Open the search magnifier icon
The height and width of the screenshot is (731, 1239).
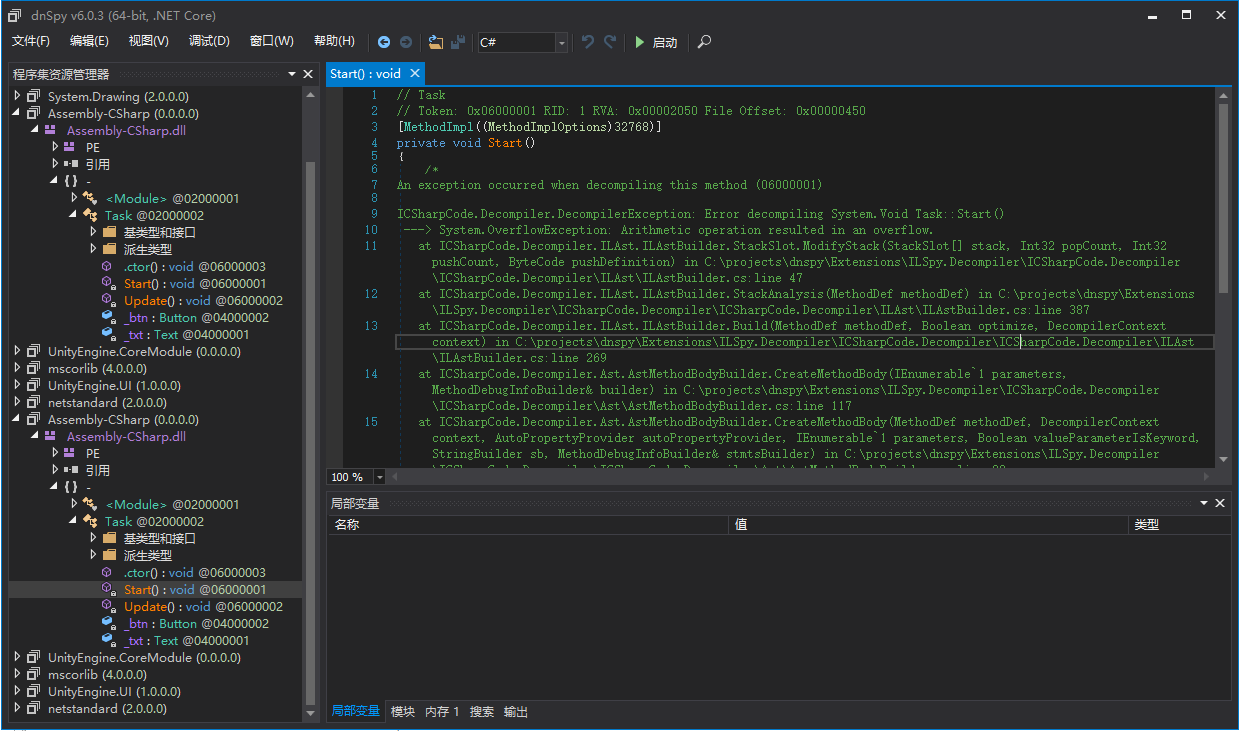(x=704, y=42)
